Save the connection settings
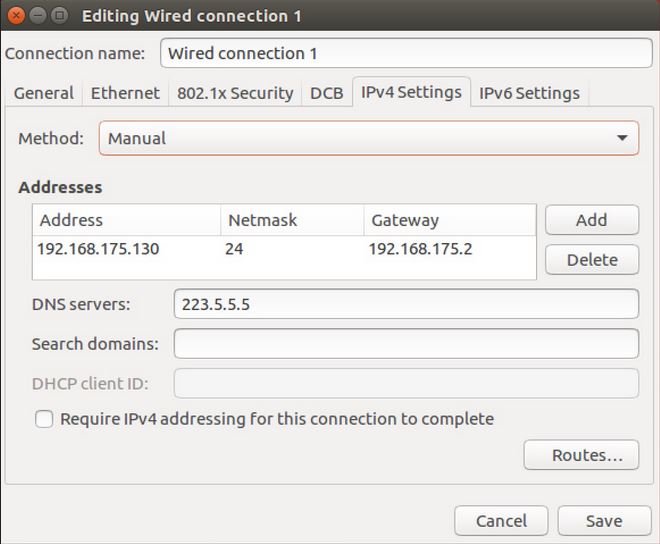The height and width of the screenshot is (544, 660). point(604,521)
